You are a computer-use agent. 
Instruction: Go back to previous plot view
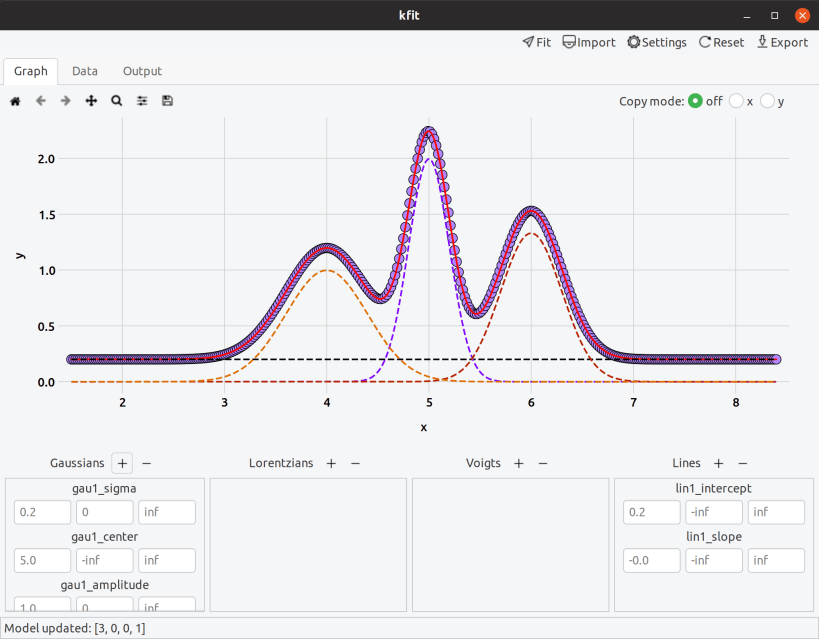[x=41, y=101]
